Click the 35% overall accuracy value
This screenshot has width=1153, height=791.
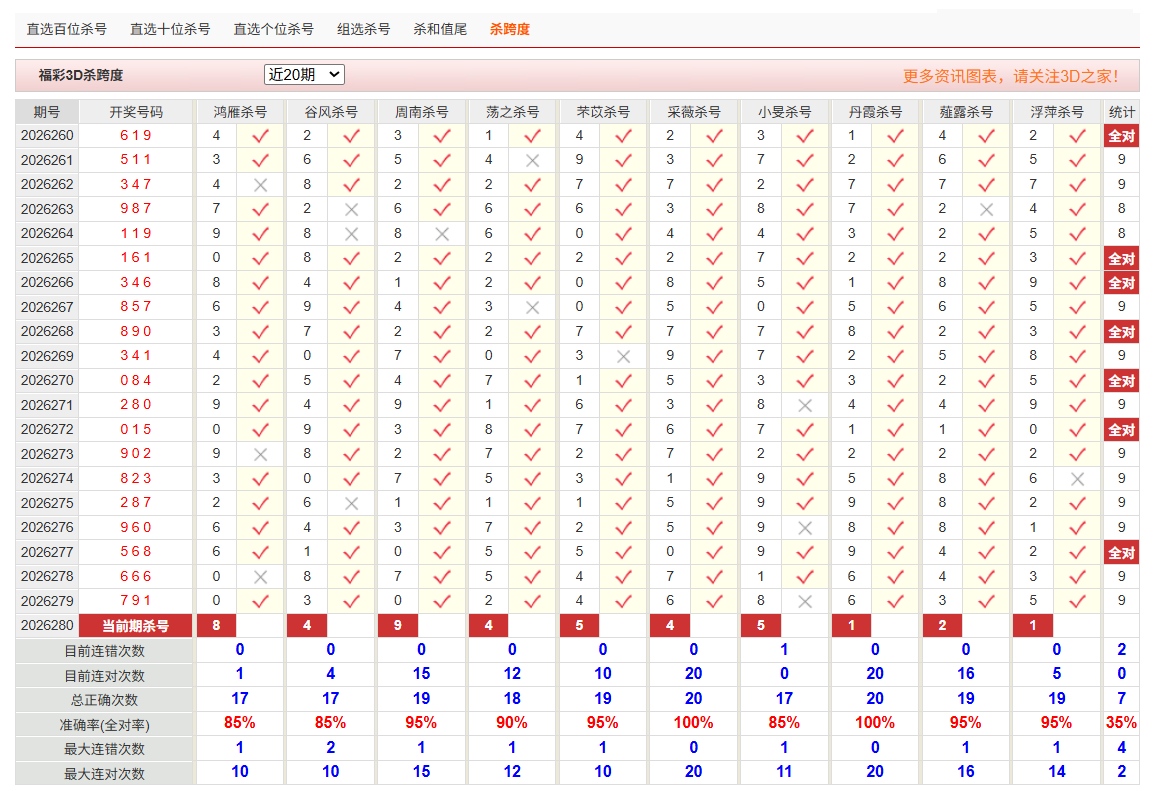click(x=1121, y=723)
